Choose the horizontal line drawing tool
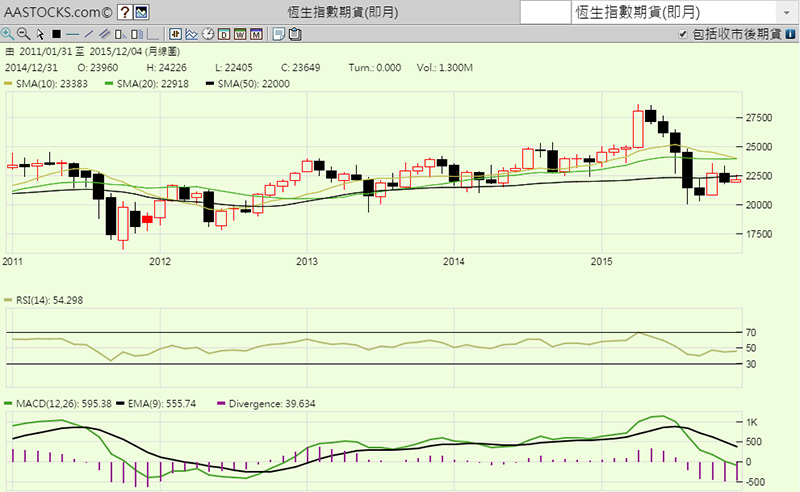 pos(72,33)
